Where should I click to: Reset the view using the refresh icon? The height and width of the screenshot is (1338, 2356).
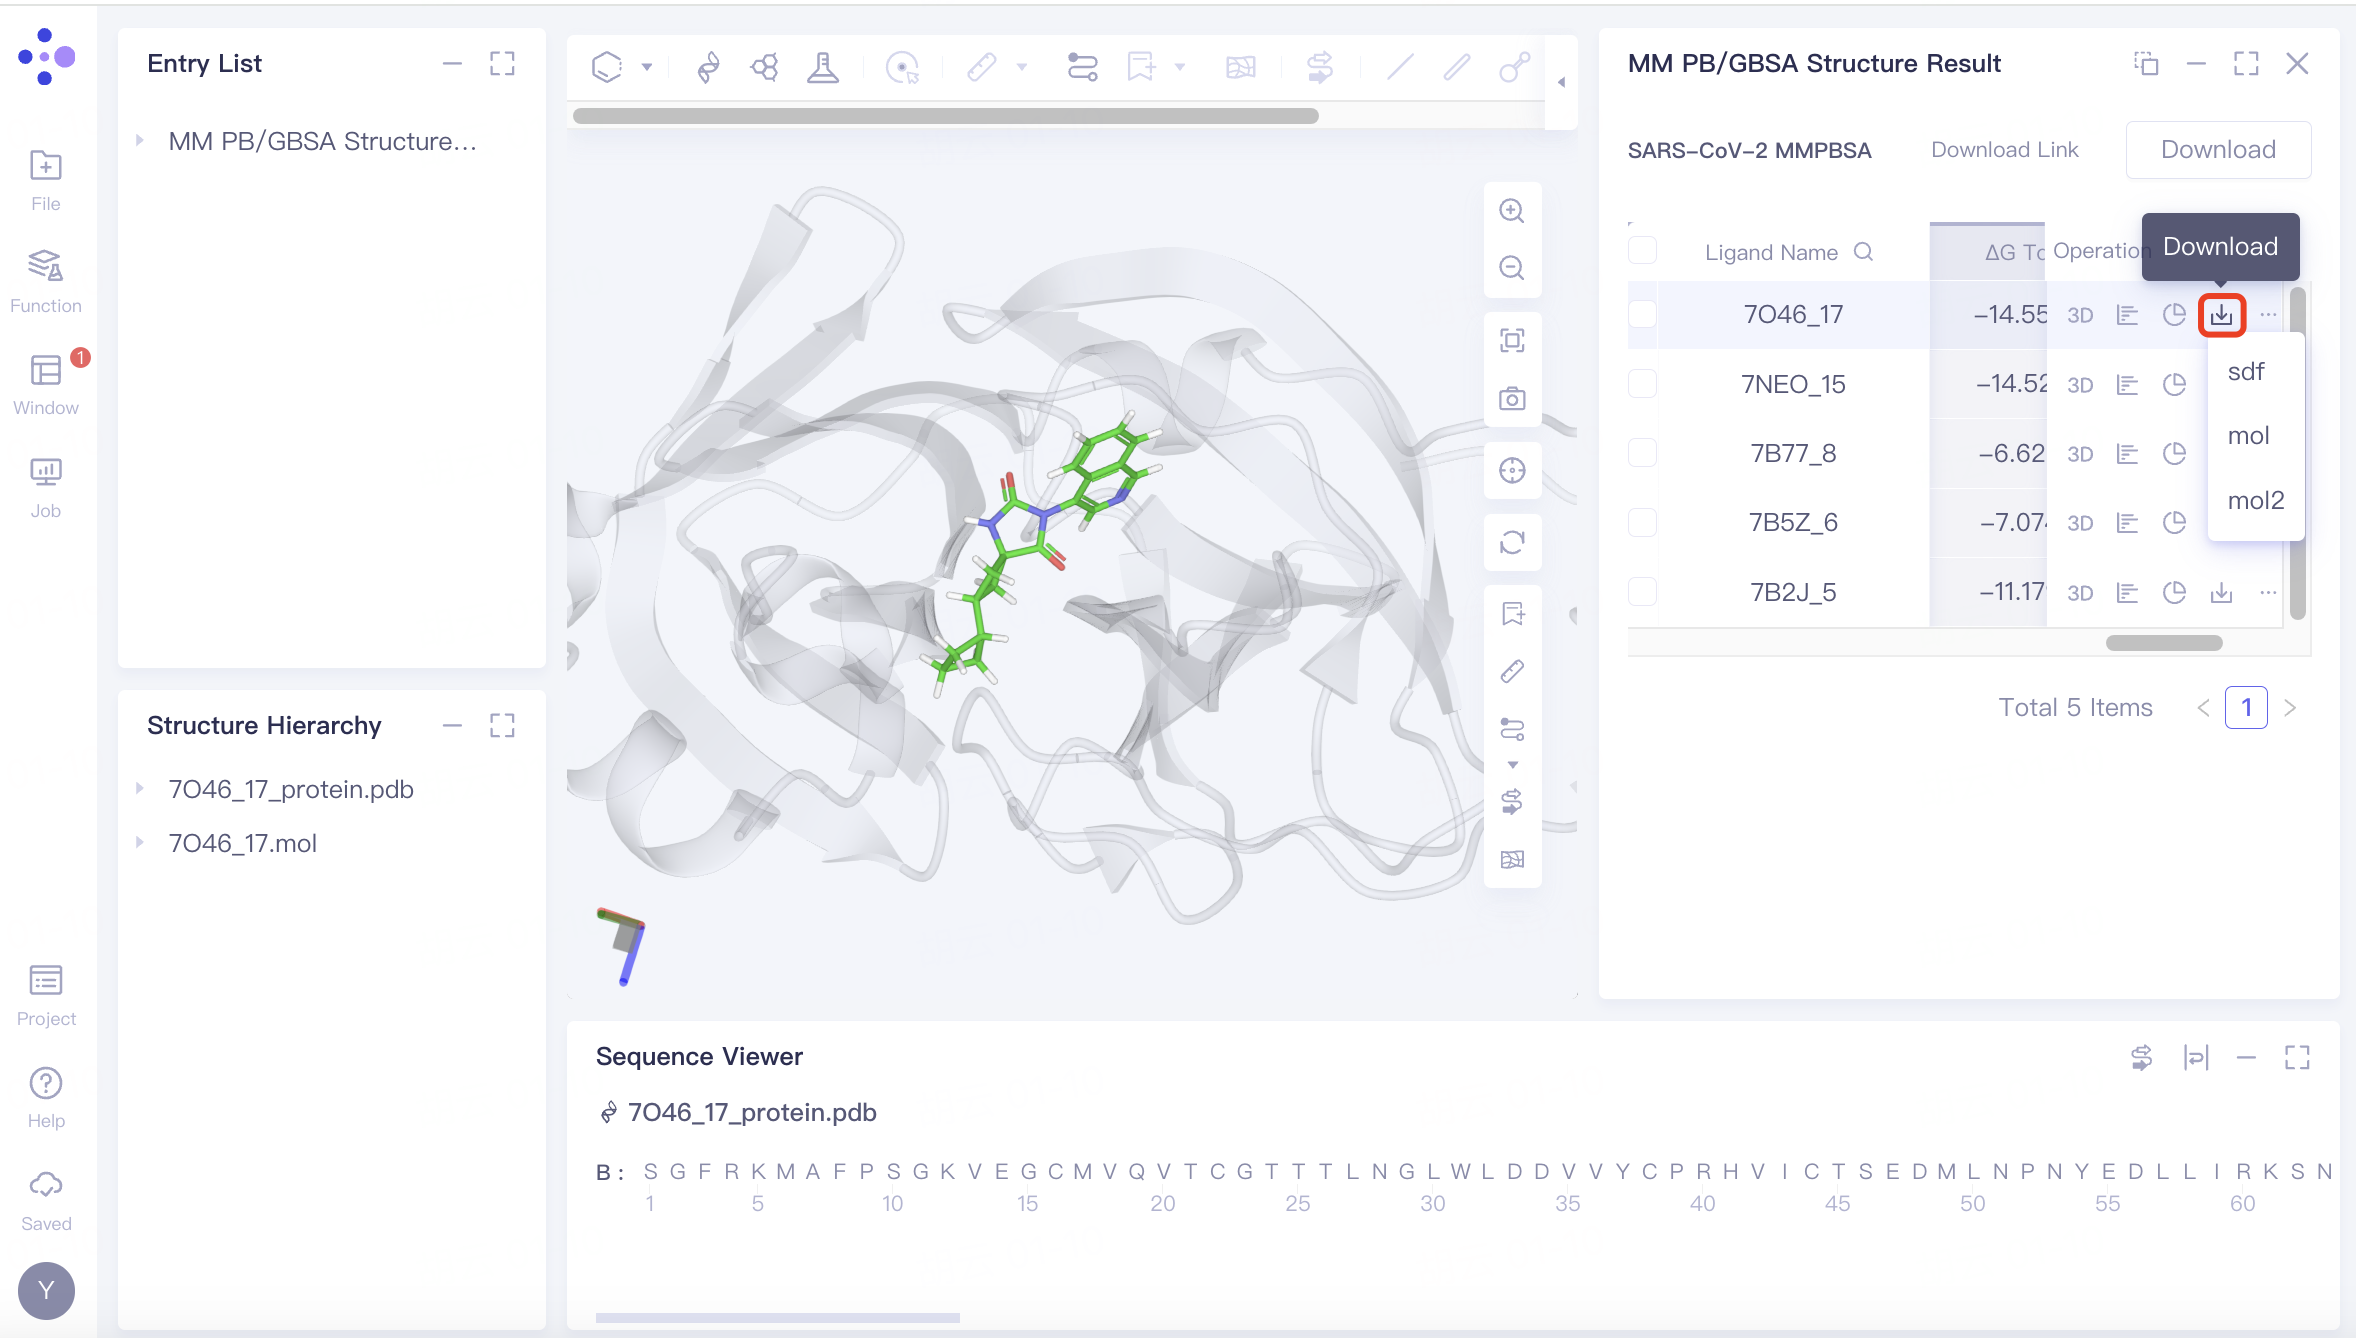[1511, 542]
